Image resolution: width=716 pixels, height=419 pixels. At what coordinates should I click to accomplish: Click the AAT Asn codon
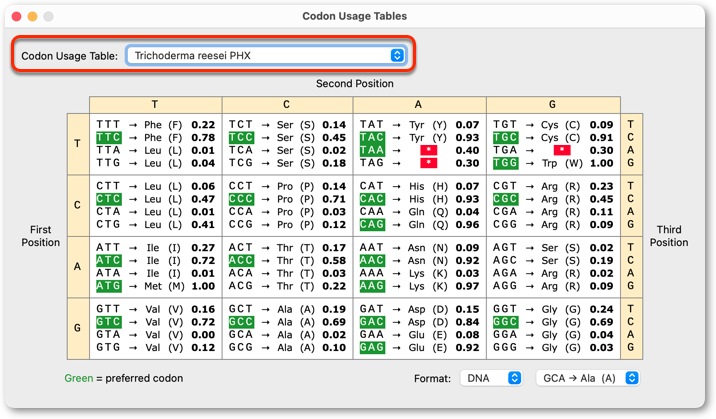[x=372, y=247]
